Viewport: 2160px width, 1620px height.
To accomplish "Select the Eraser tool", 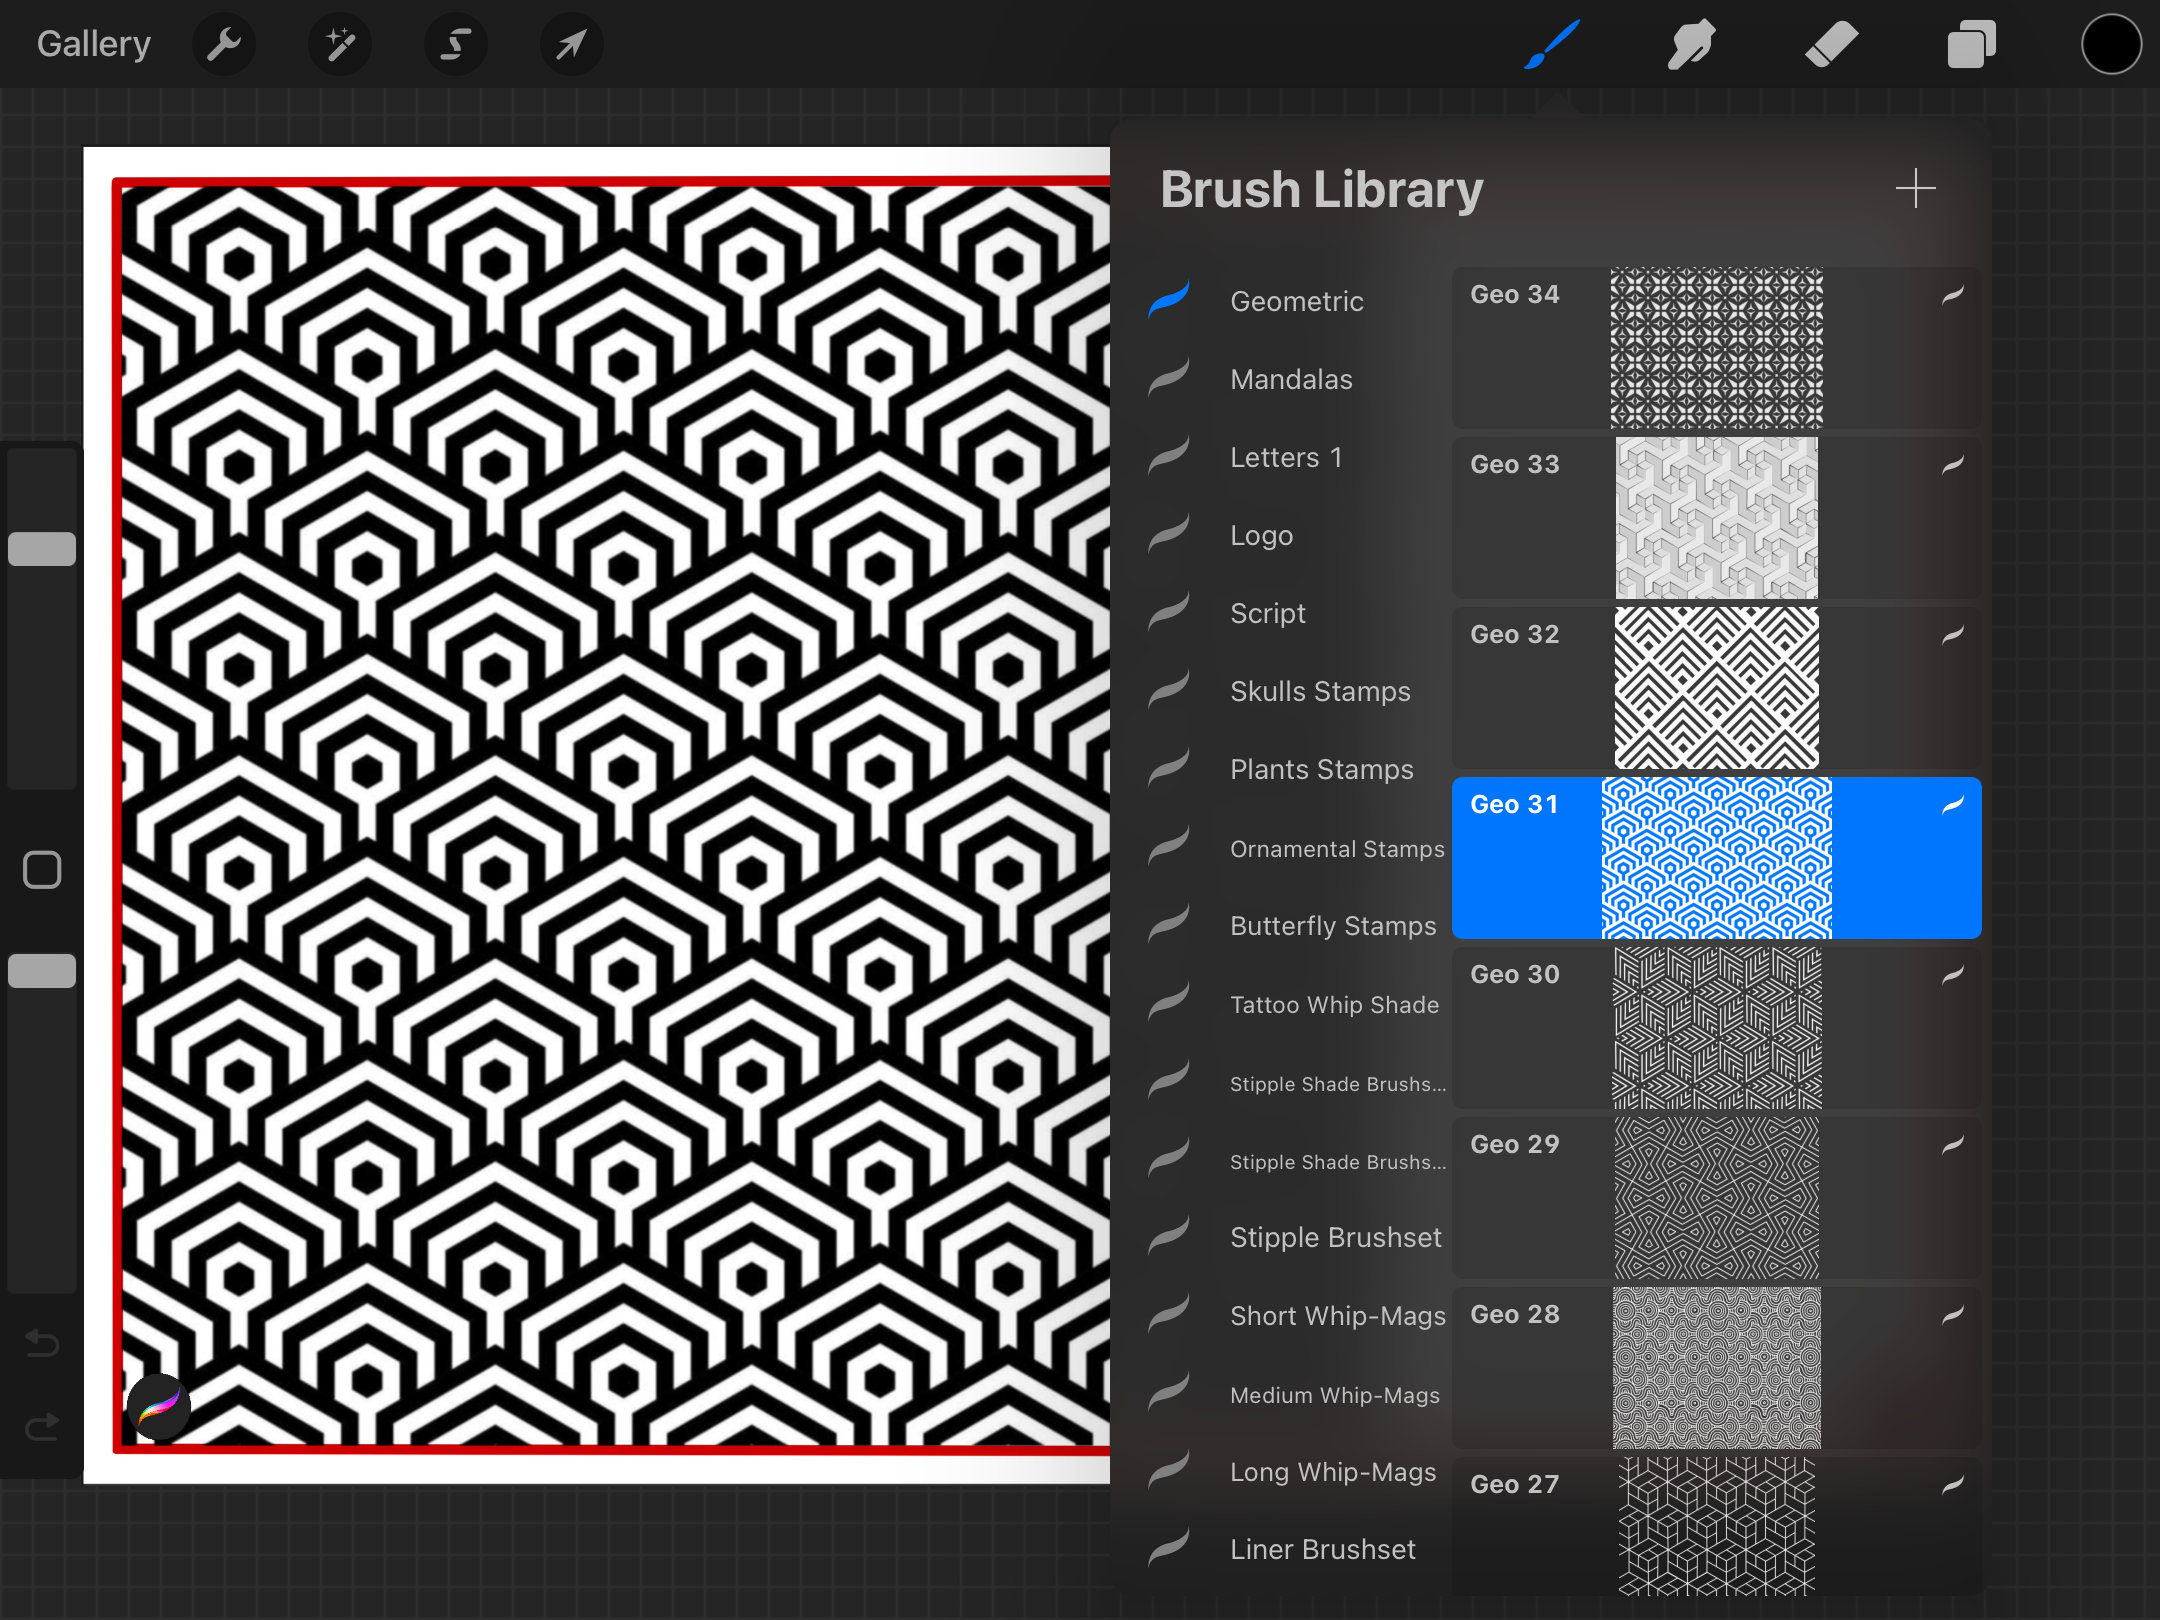I will click(x=1831, y=44).
